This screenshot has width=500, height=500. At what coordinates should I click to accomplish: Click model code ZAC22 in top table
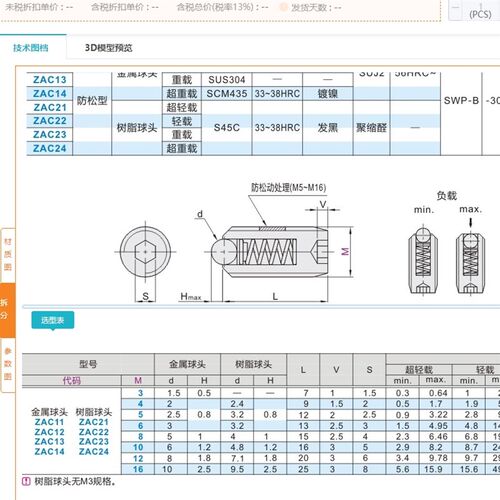click(x=50, y=121)
